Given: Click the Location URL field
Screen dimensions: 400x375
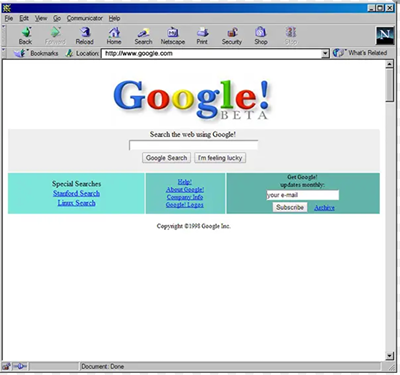Looking at the screenshot, I should click(x=212, y=53).
